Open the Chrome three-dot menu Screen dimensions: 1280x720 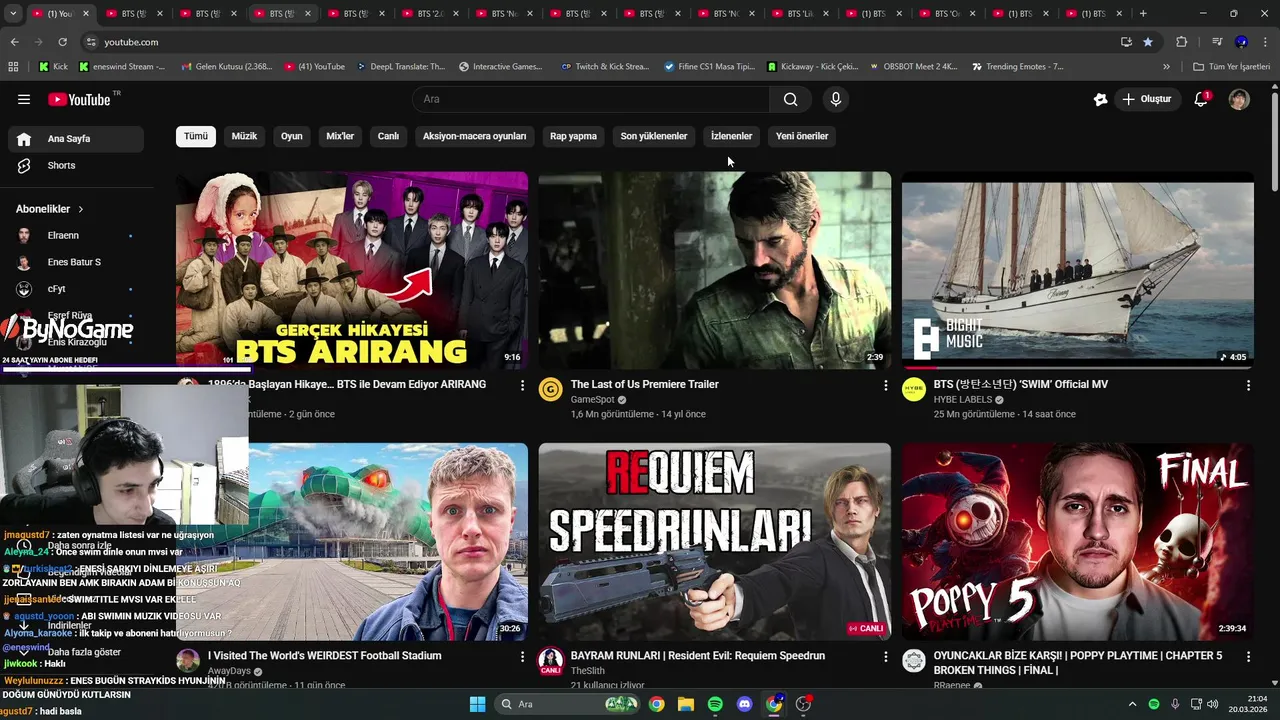coord(1265,42)
